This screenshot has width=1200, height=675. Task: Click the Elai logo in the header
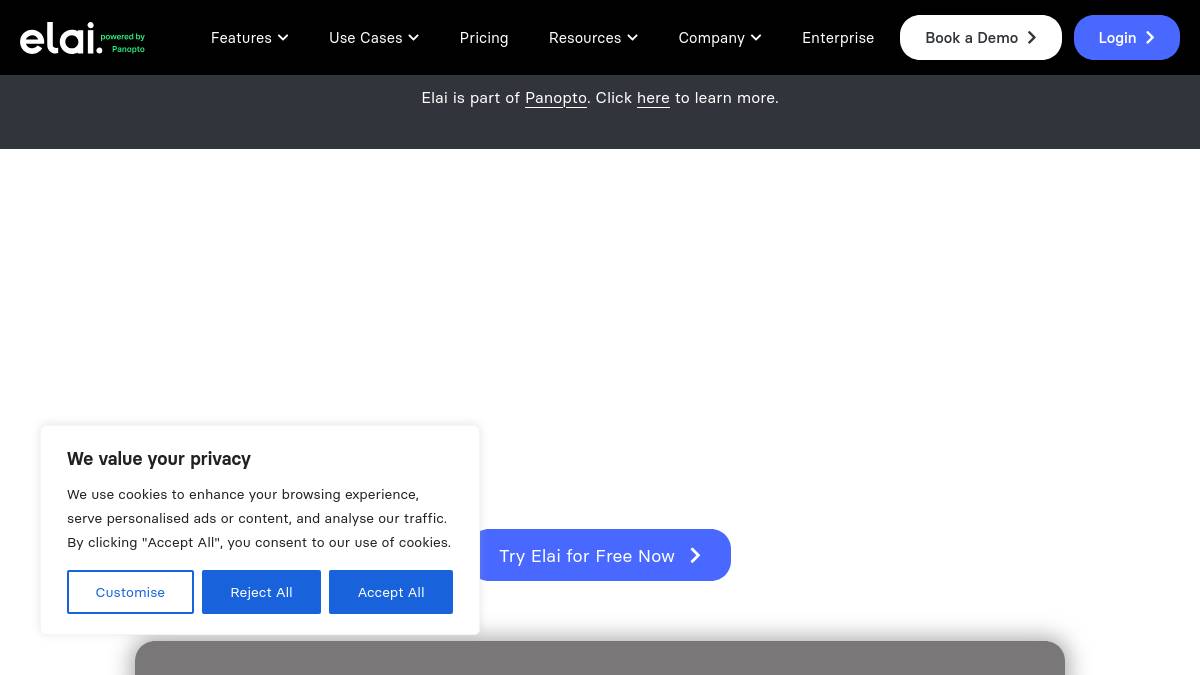[x=60, y=38]
